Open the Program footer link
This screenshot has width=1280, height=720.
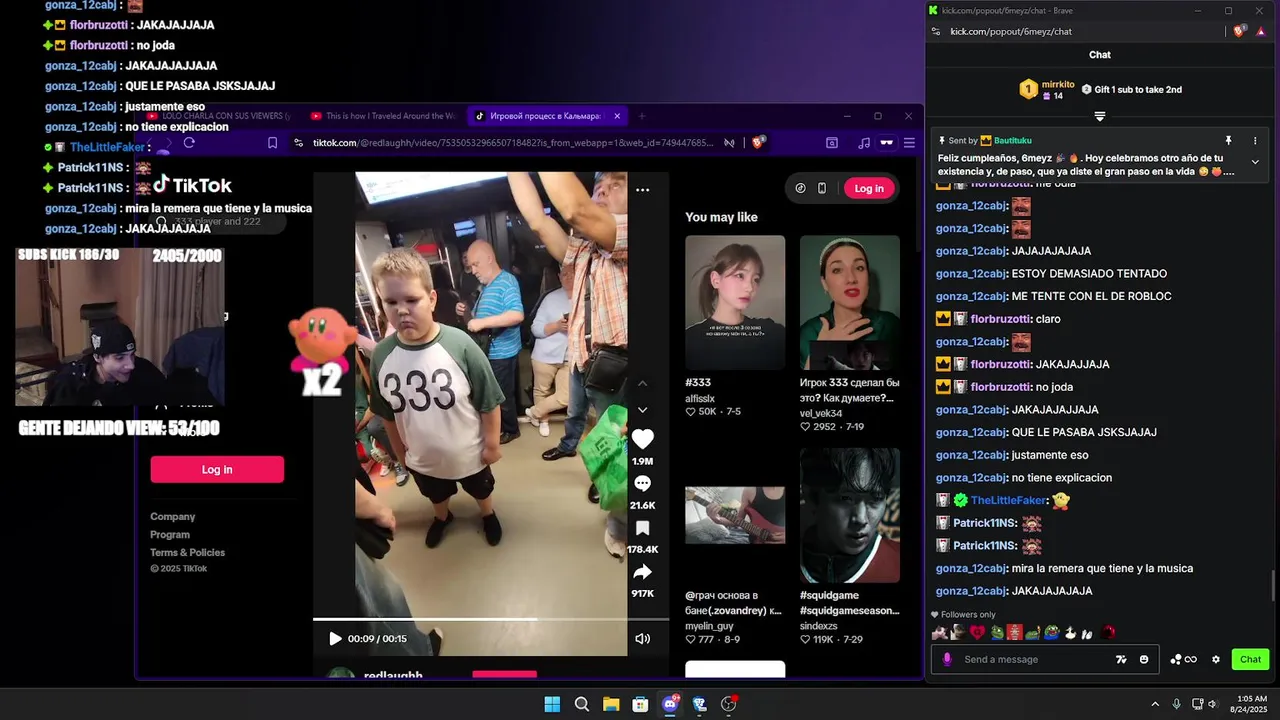click(170, 535)
